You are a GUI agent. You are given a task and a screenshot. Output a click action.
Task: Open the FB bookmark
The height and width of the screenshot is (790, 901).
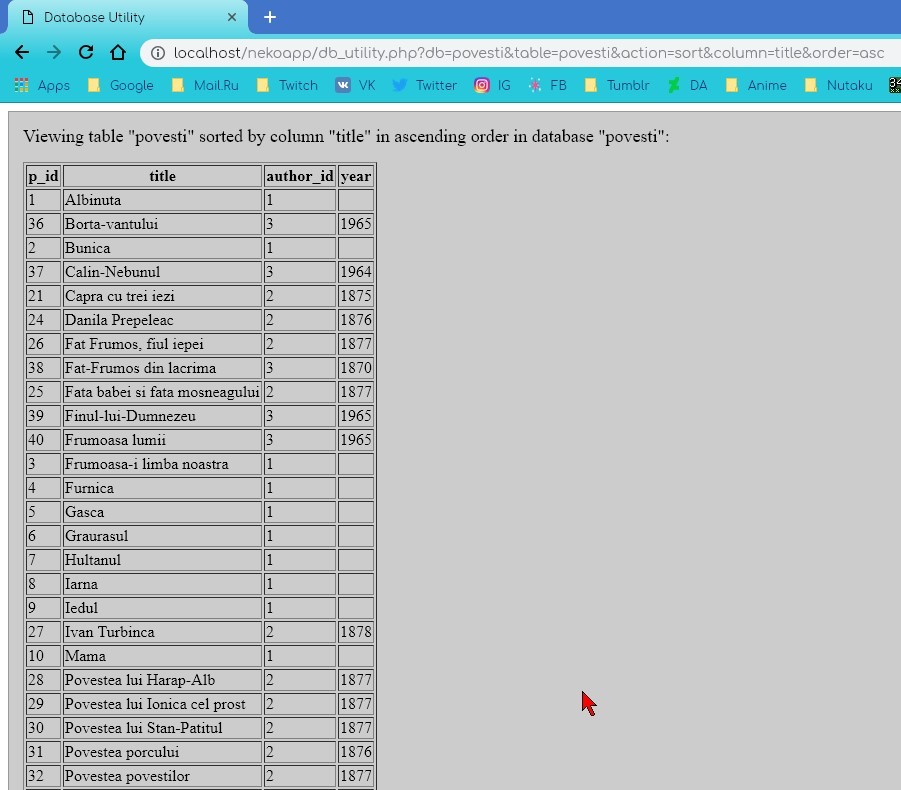(x=547, y=86)
